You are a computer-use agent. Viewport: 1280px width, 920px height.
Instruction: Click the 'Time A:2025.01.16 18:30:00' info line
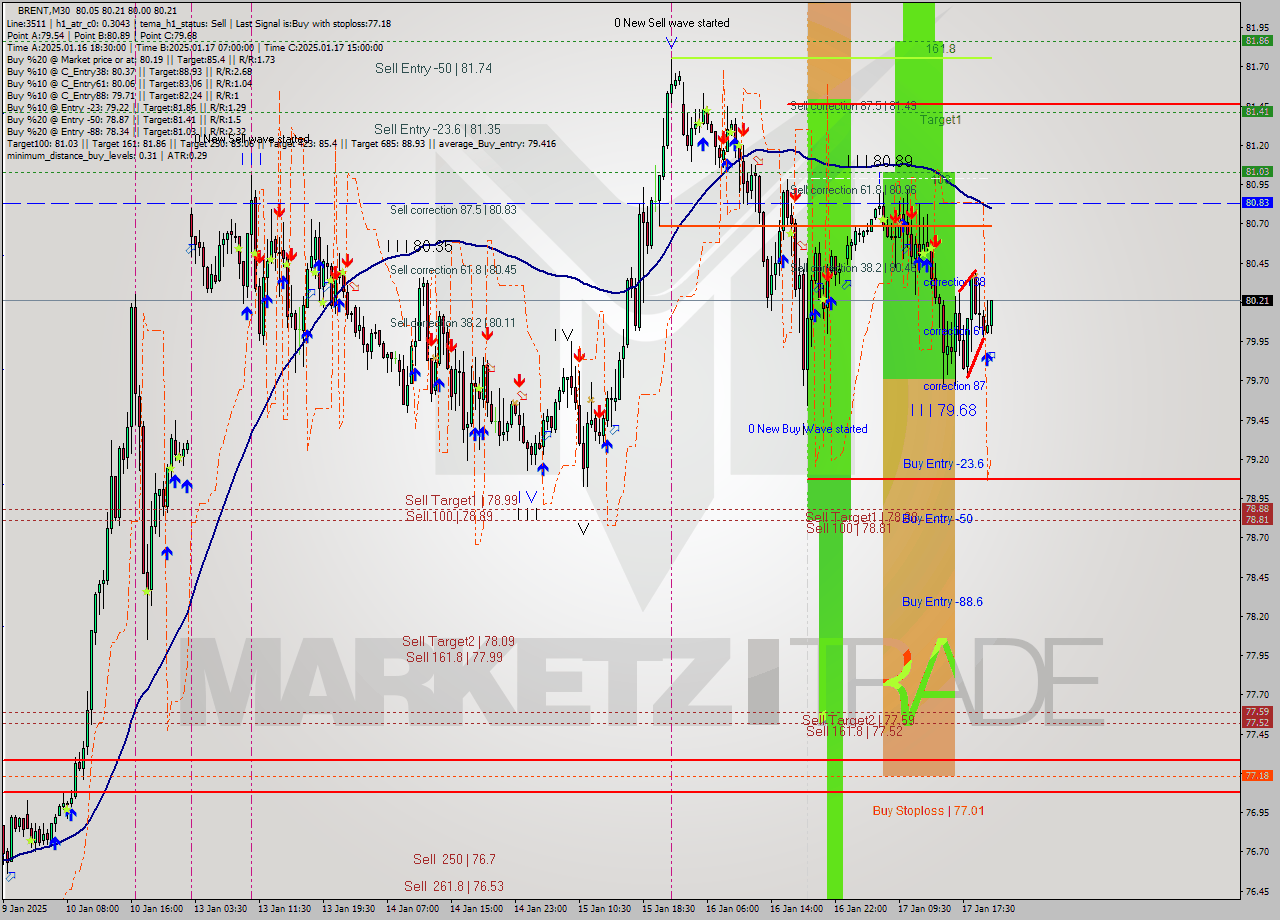click(66, 47)
